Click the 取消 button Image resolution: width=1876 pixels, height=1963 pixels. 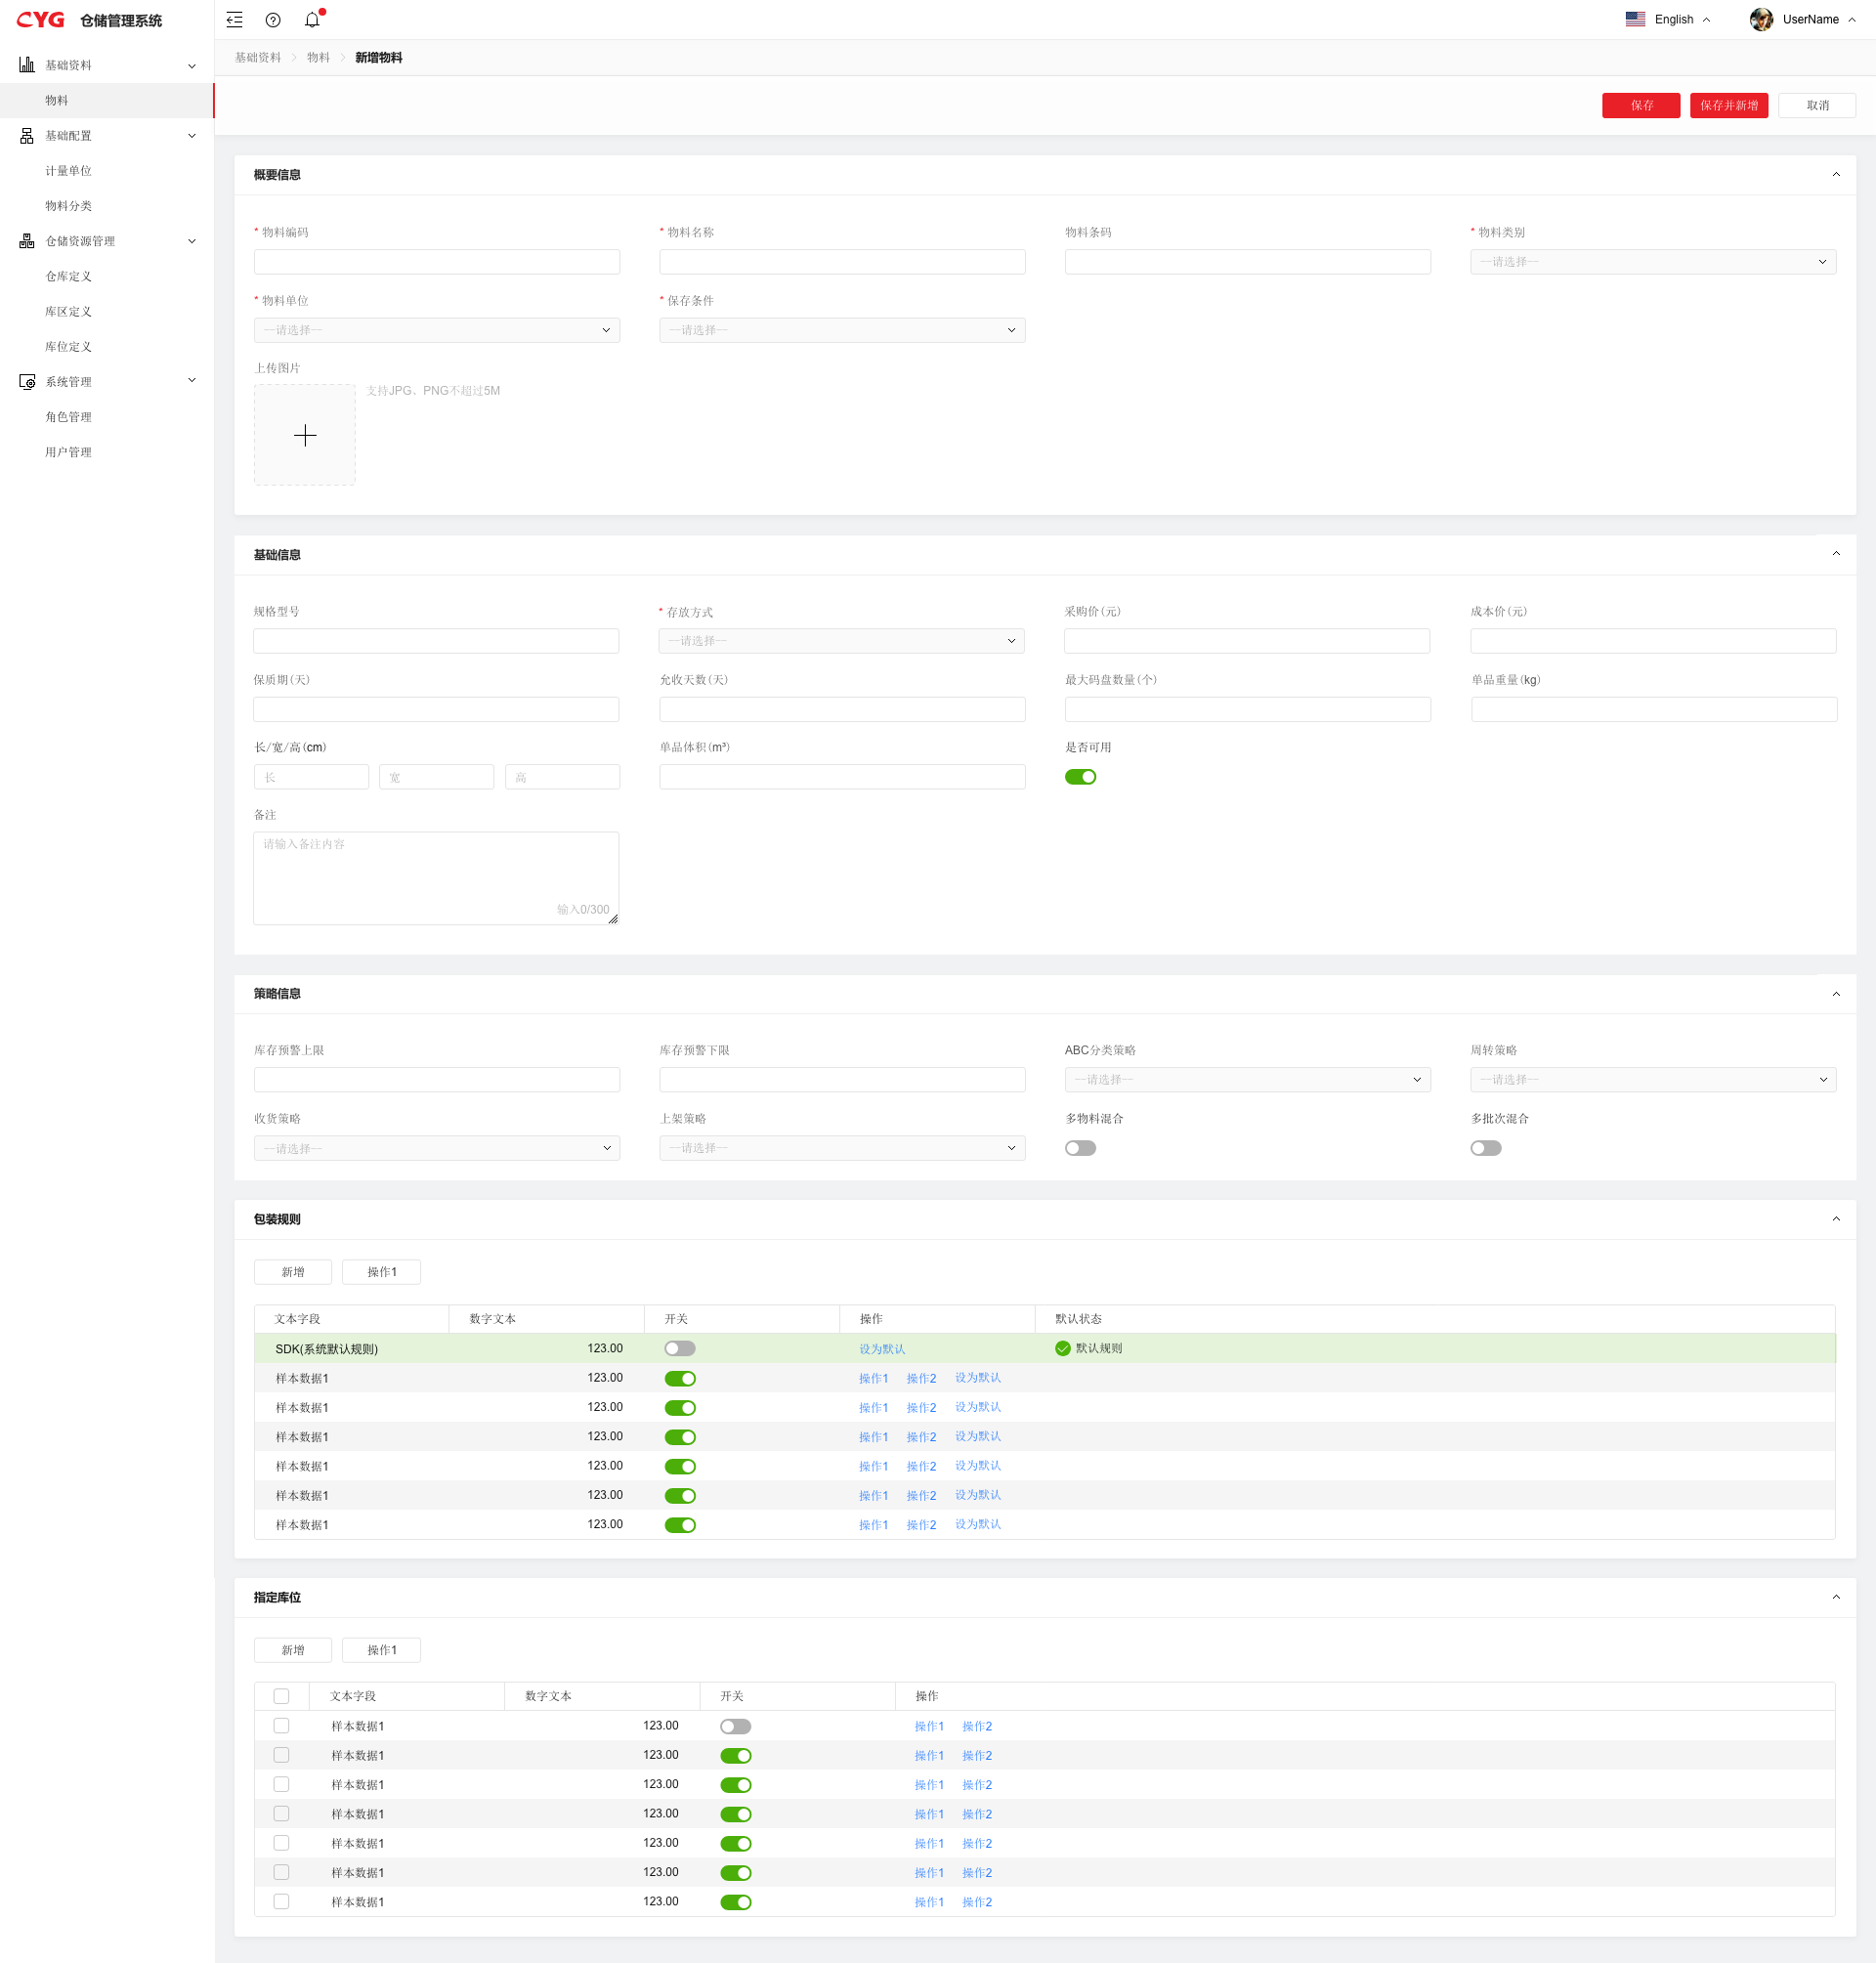click(x=1817, y=106)
